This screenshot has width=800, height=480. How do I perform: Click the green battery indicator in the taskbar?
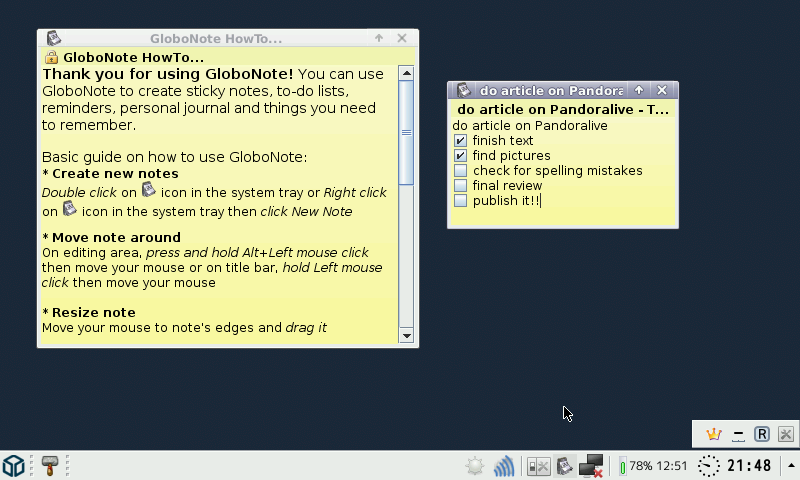622,467
